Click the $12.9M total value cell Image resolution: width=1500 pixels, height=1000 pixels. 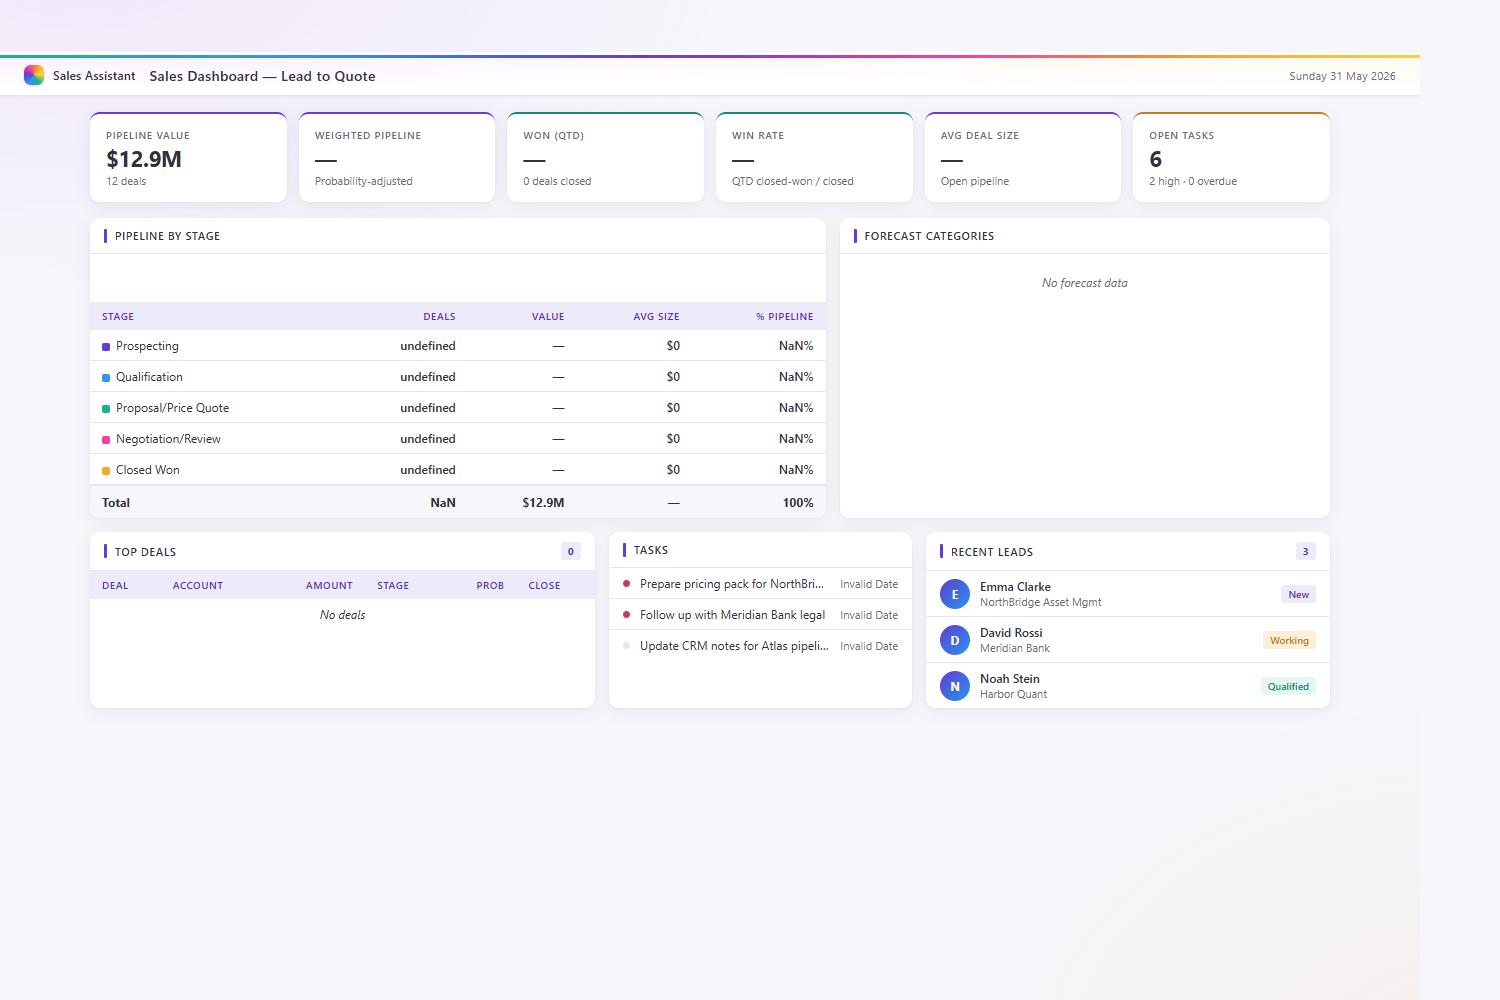tap(543, 503)
